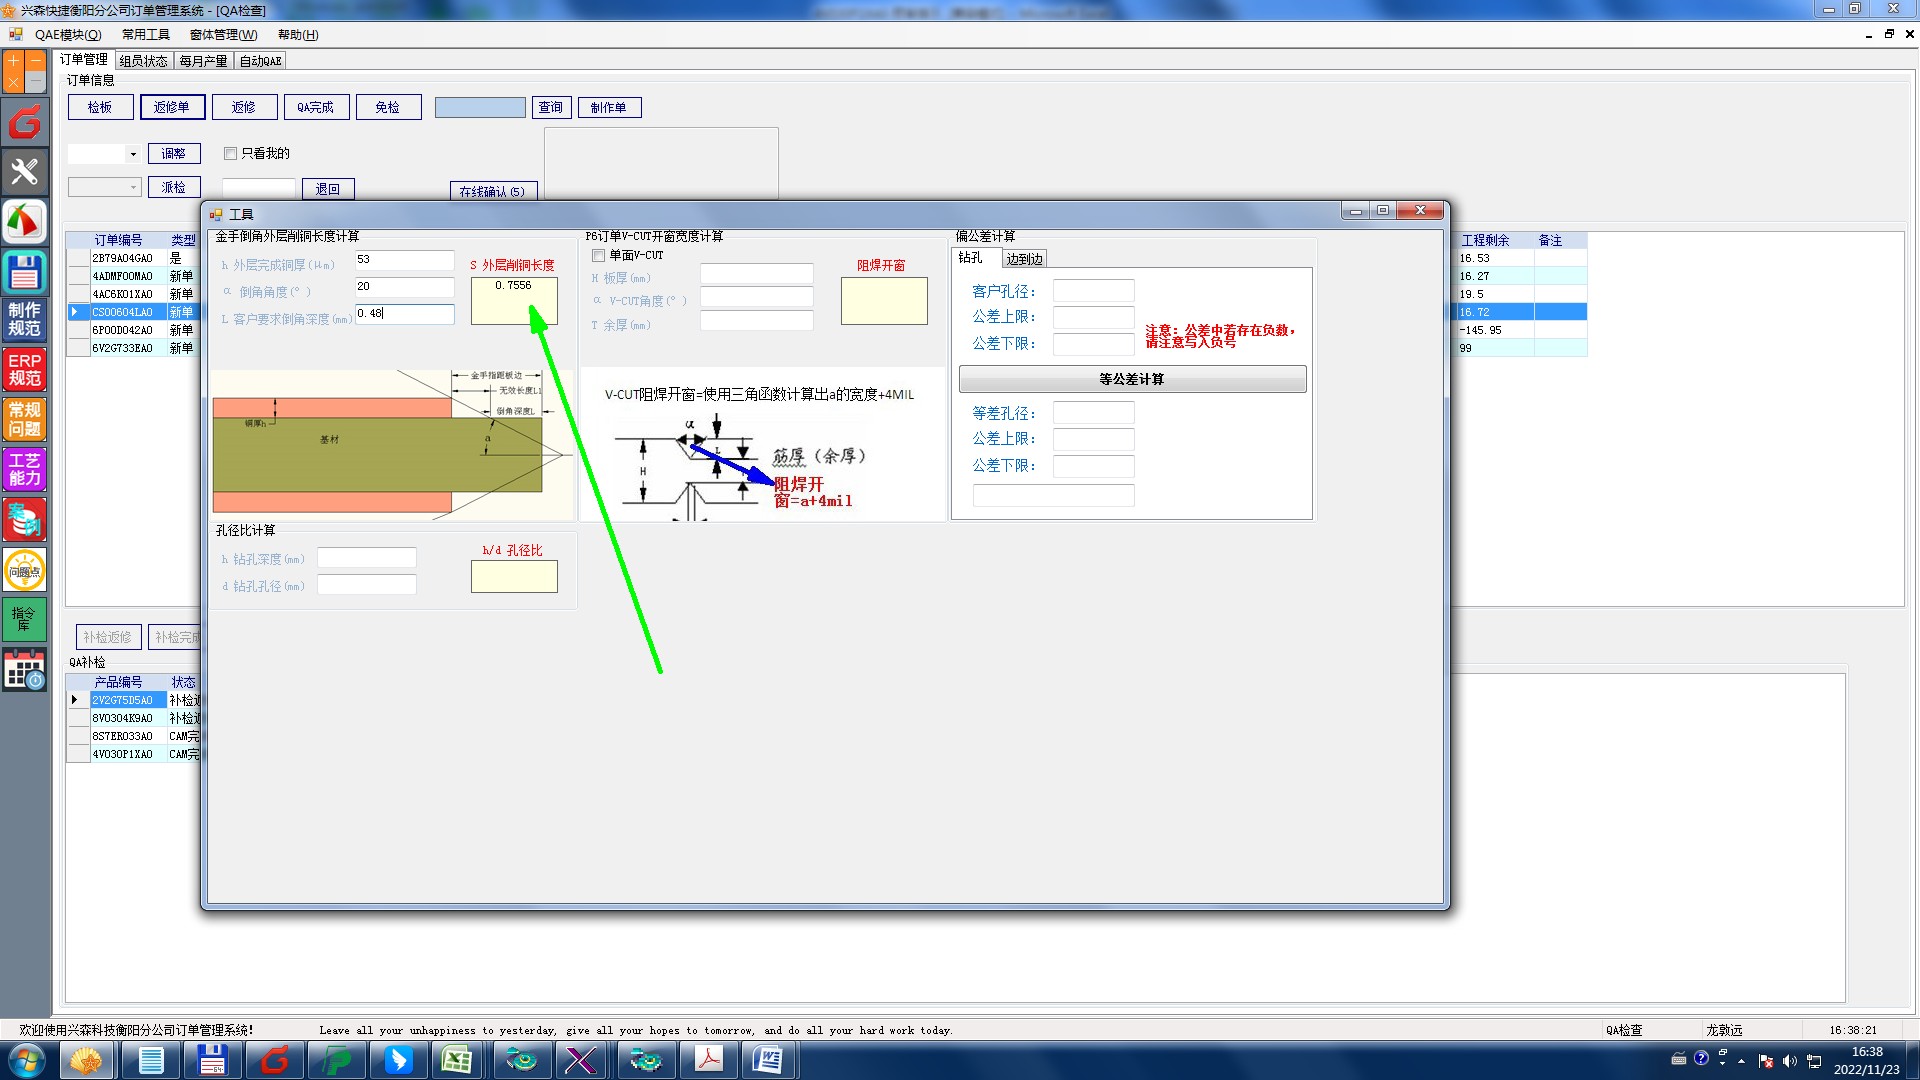Select order row 4AC6K01XA0
The width and height of the screenshot is (1920, 1080).
(123, 295)
